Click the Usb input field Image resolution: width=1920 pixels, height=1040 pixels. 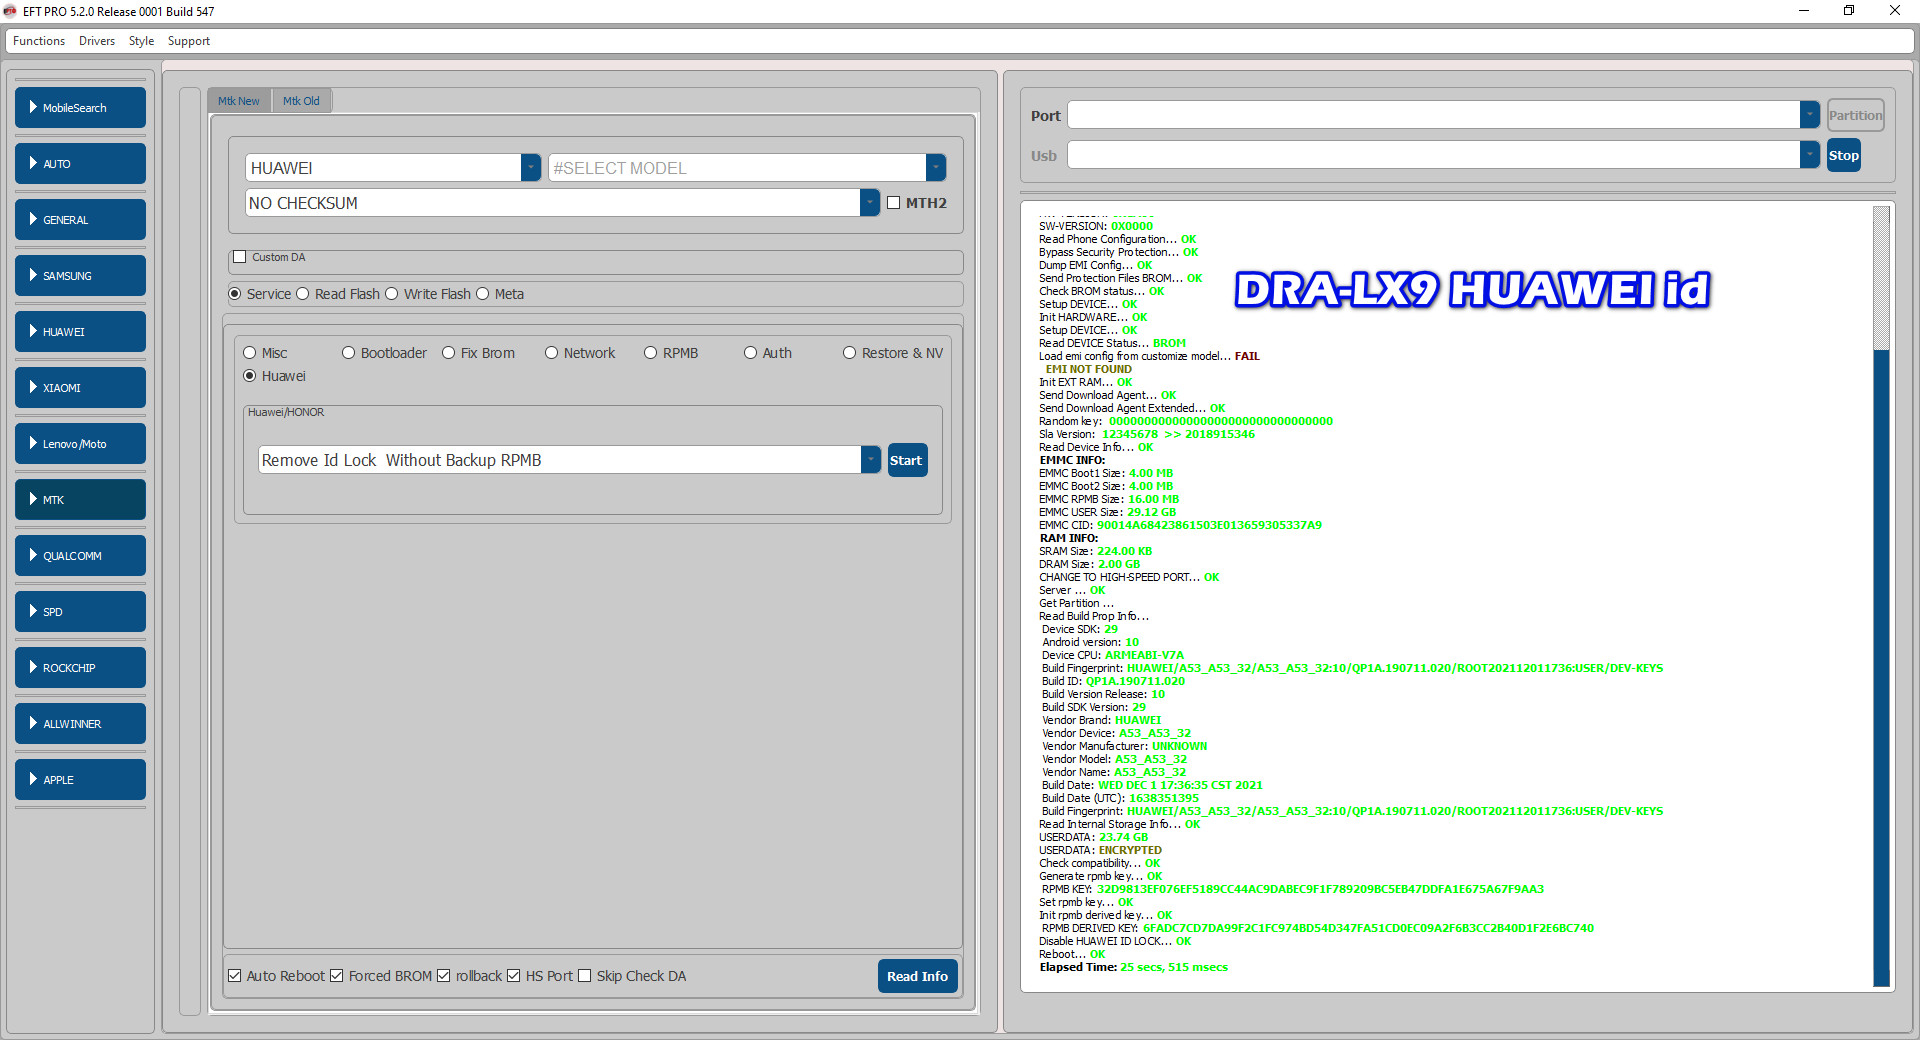pyautogui.click(x=1434, y=155)
